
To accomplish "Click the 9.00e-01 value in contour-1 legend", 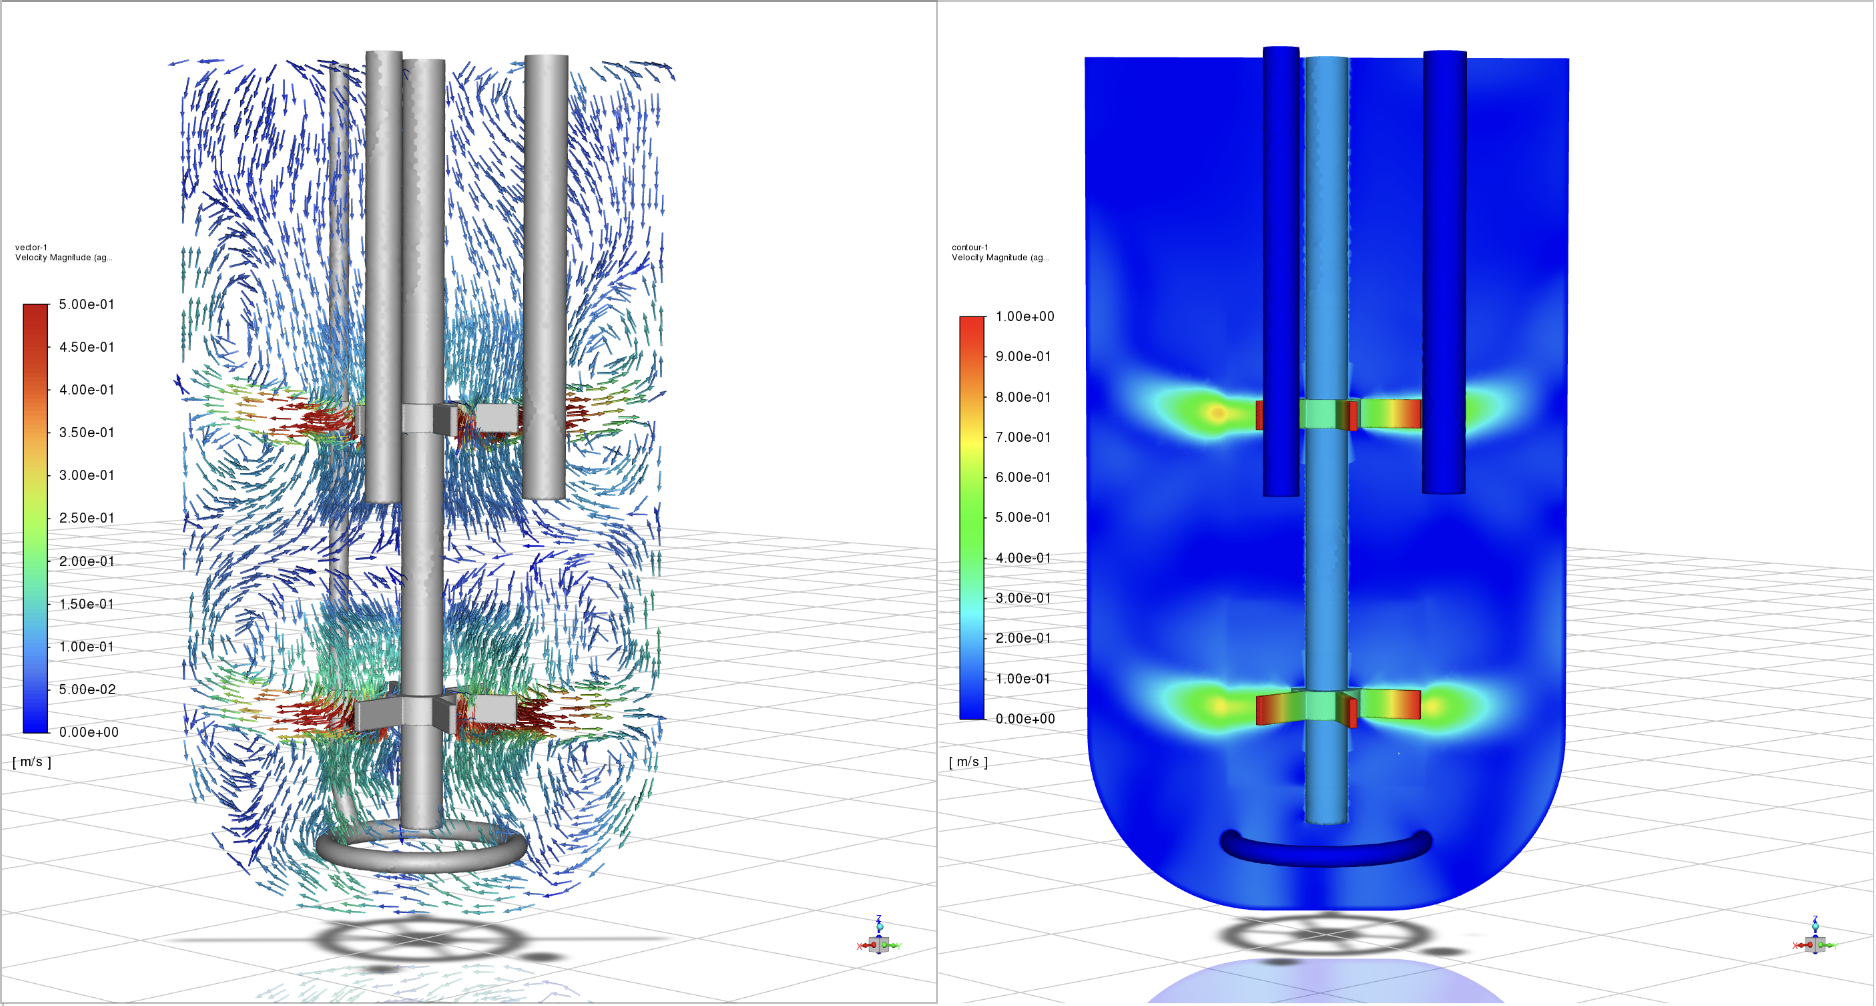I will click(1022, 356).
